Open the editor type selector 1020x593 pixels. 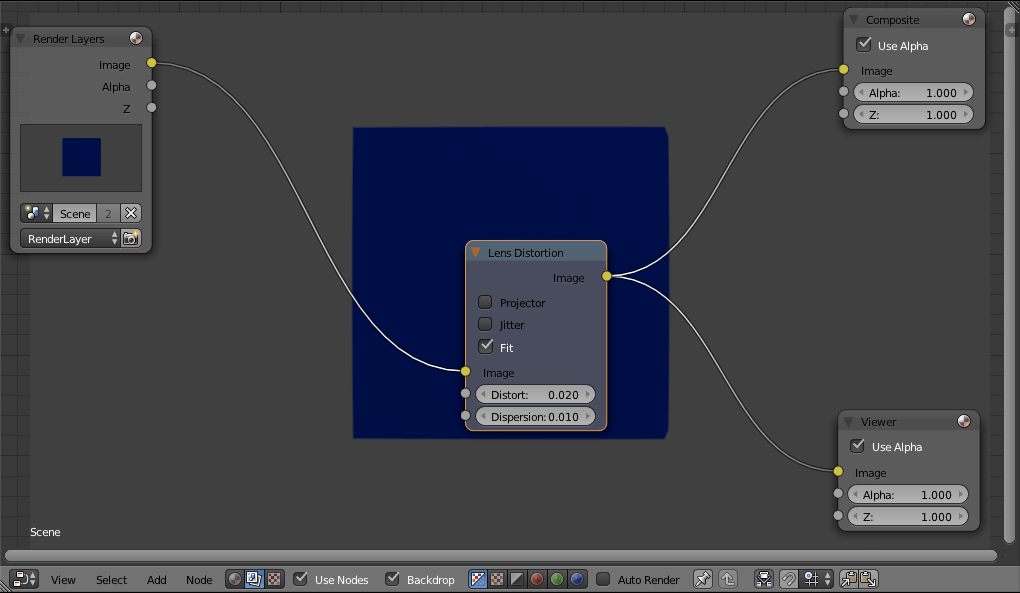pos(25,579)
